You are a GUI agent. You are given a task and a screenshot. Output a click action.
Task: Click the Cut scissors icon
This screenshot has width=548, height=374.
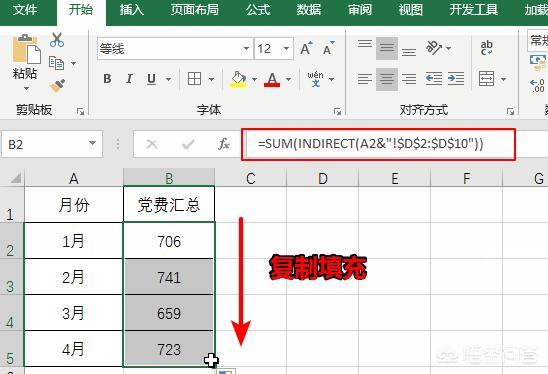tap(57, 40)
